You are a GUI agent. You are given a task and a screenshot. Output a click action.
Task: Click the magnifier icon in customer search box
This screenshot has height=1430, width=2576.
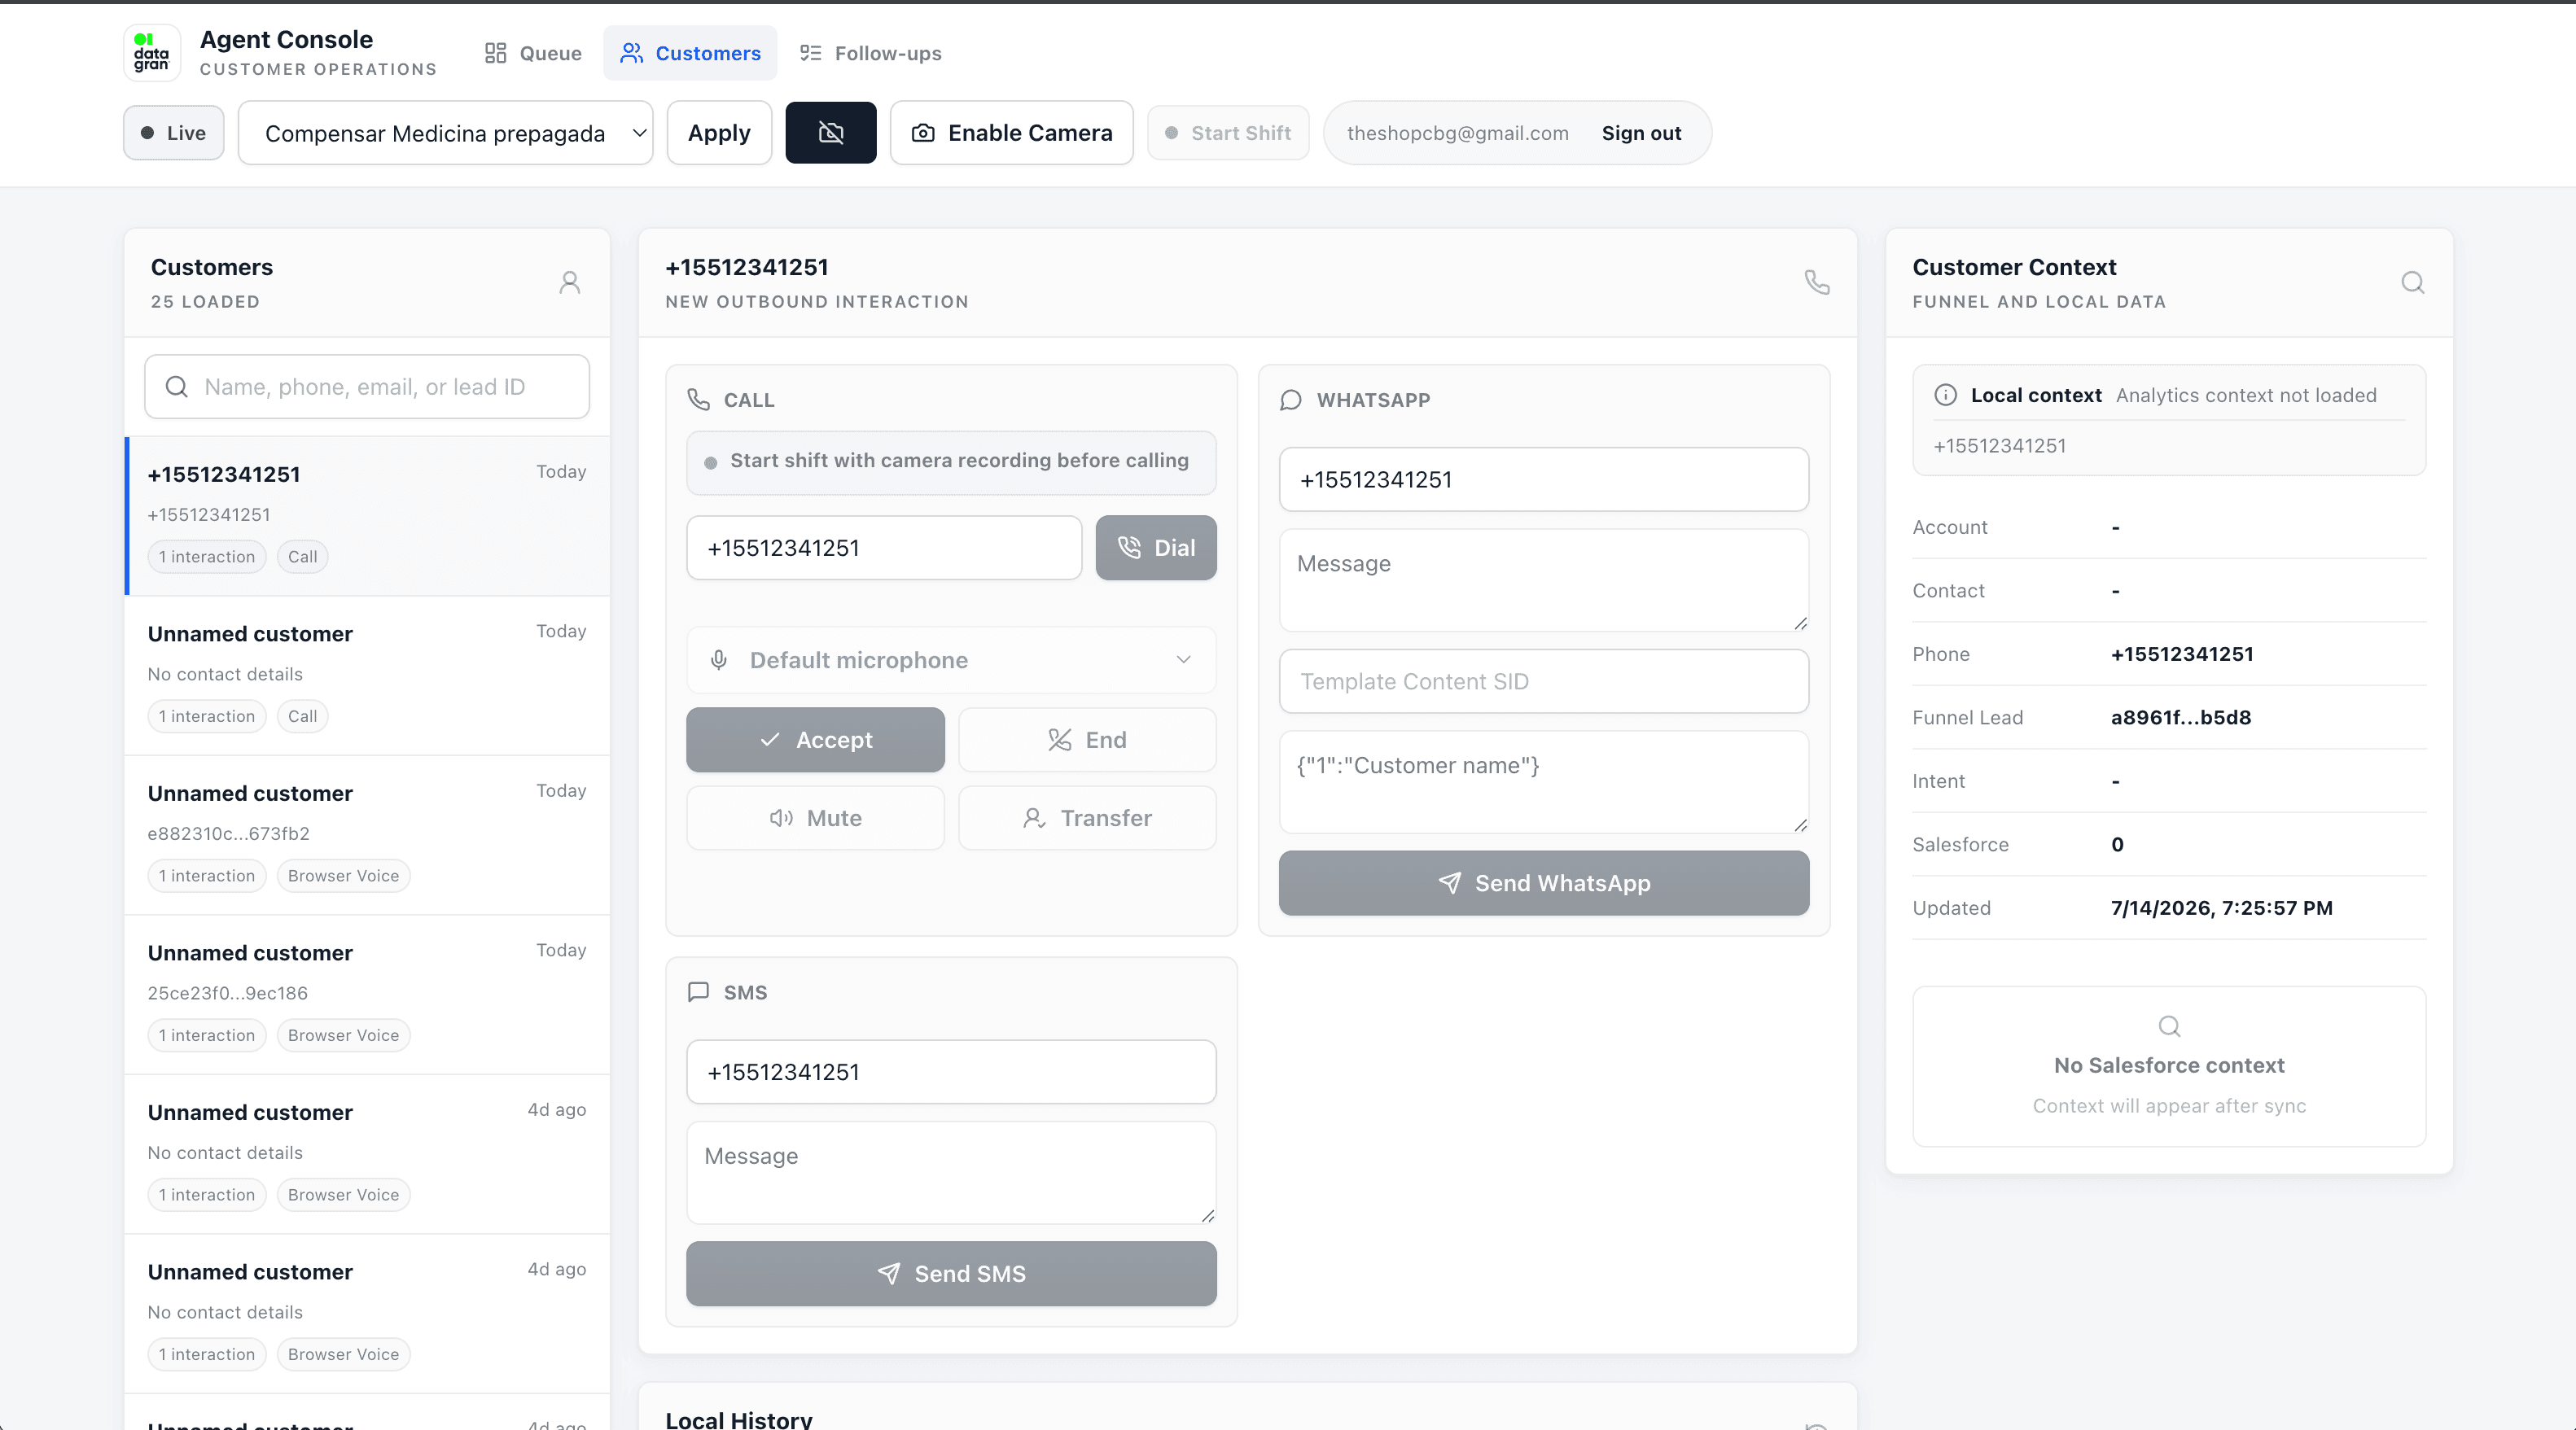[177, 387]
